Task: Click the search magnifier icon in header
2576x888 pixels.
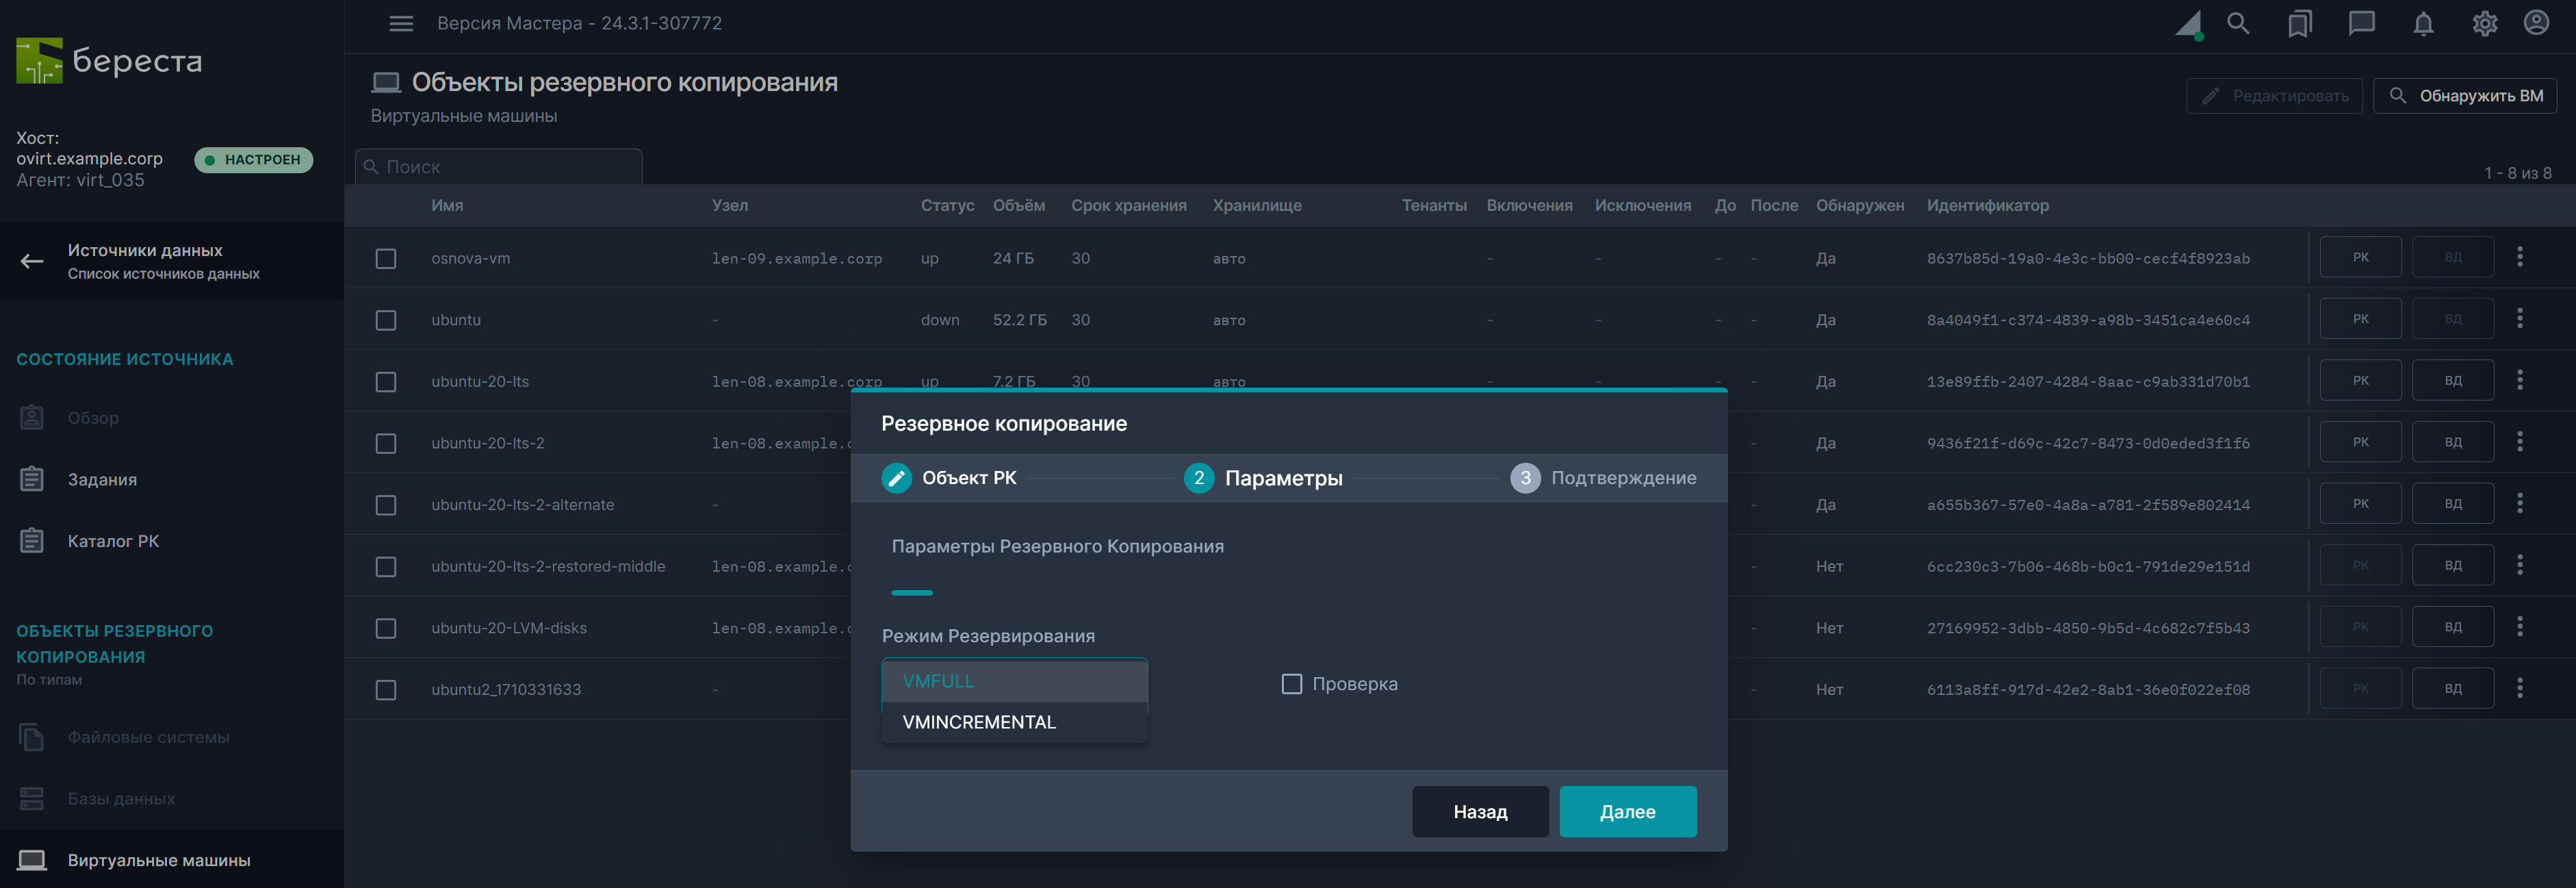Action: pos(2238,23)
